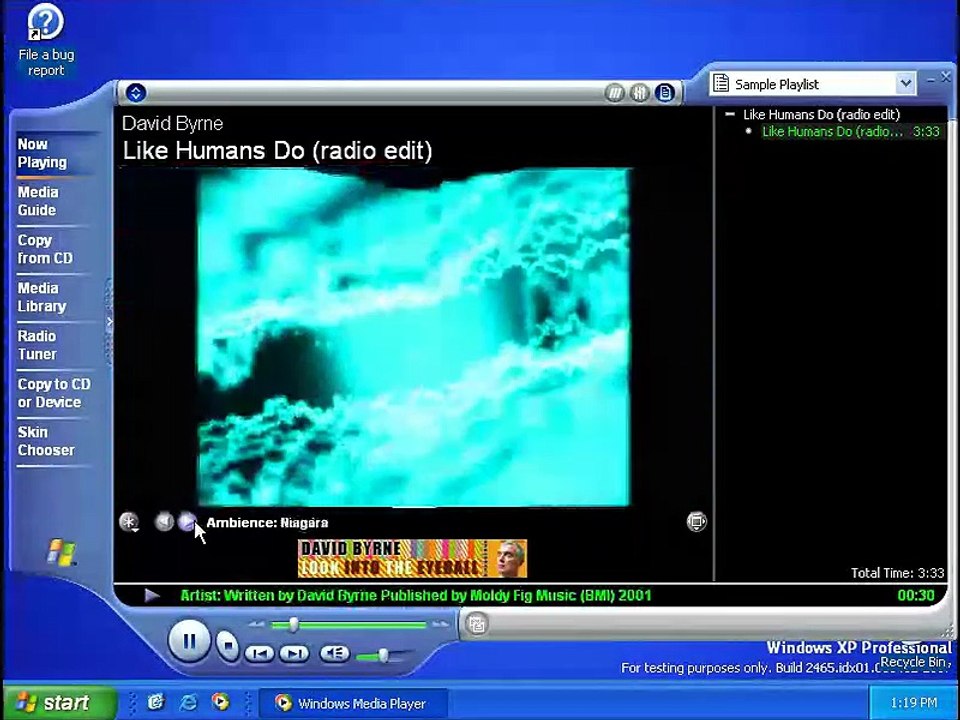This screenshot has height=720, width=960.
Task: Adjust the volume slider
Action: coord(383,656)
